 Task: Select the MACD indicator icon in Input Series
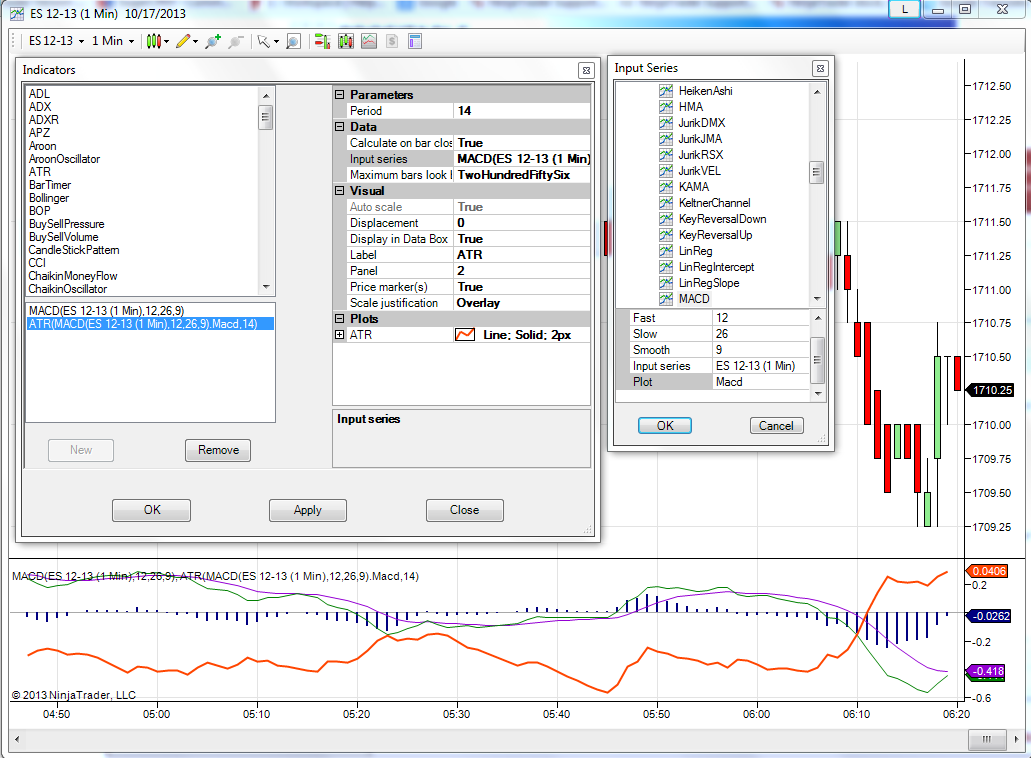click(666, 298)
